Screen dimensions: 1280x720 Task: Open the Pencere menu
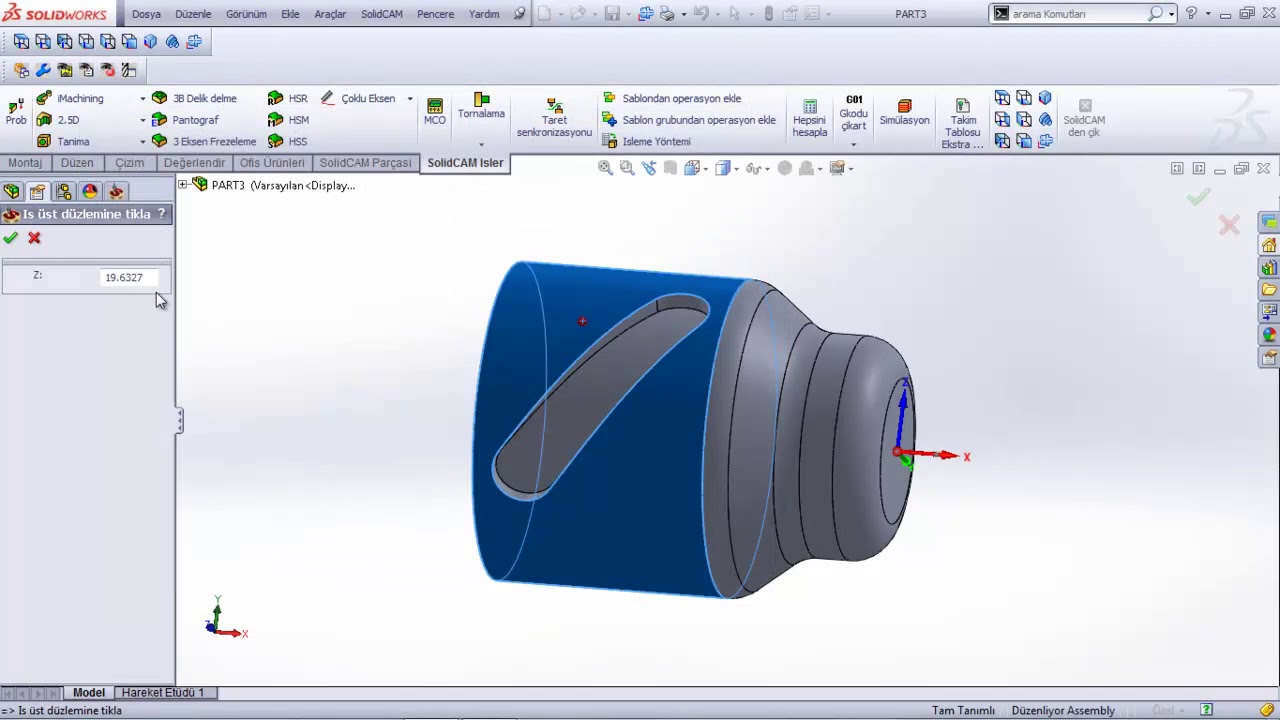pyautogui.click(x=435, y=14)
